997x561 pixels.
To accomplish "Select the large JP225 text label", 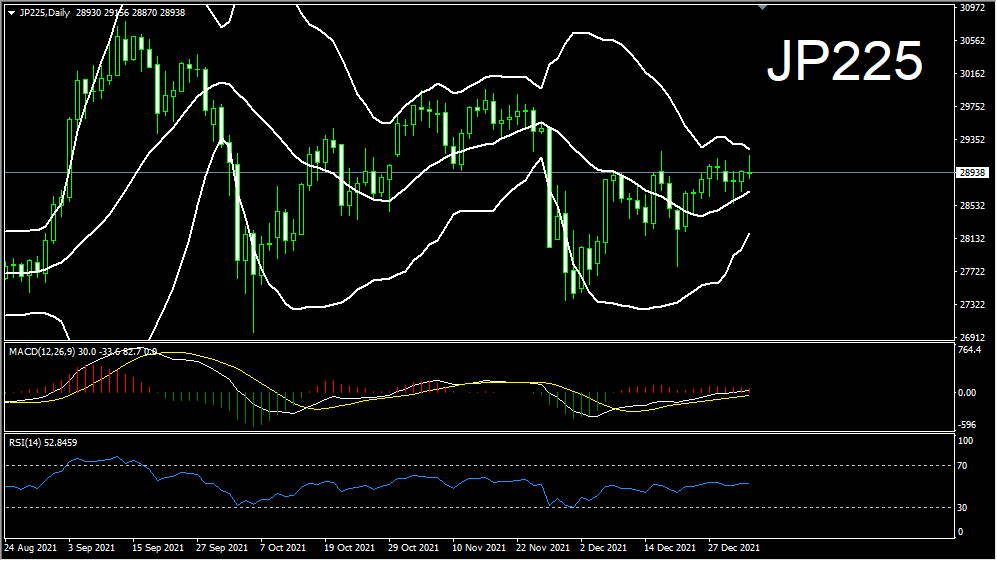I will [x=844, y=63].
